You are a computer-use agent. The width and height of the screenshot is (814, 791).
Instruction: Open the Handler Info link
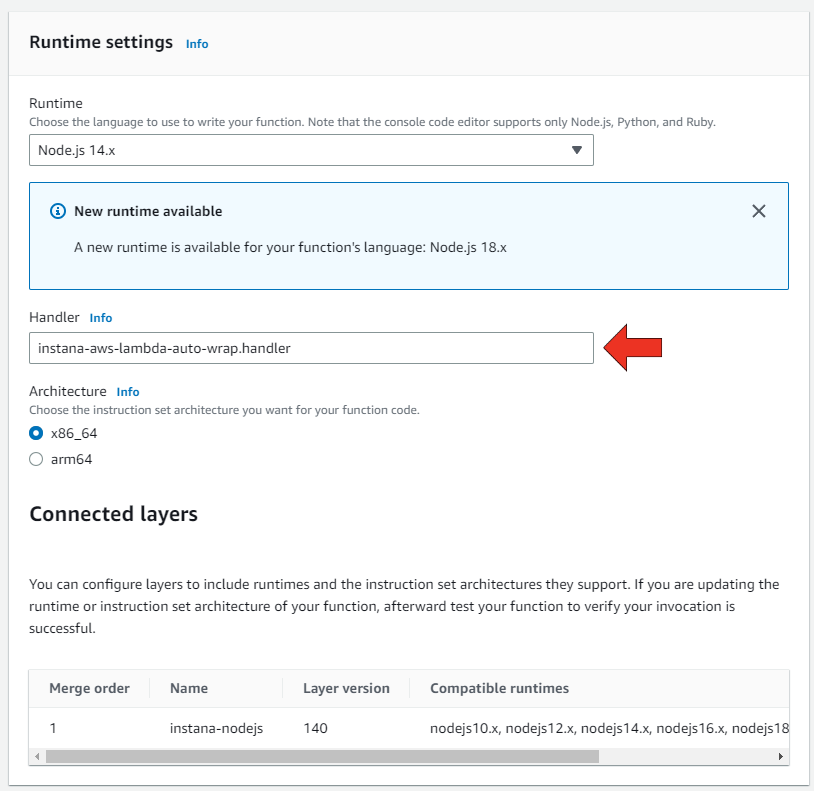101,318
